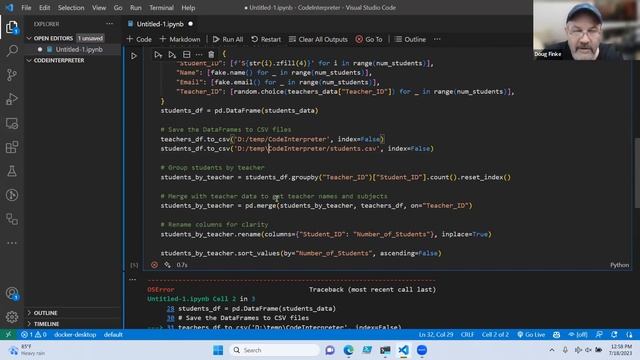Open the Remote Explorer view
Image resolution: width=640 pixels, height=360 pixels.
click(x=12, y=123)
